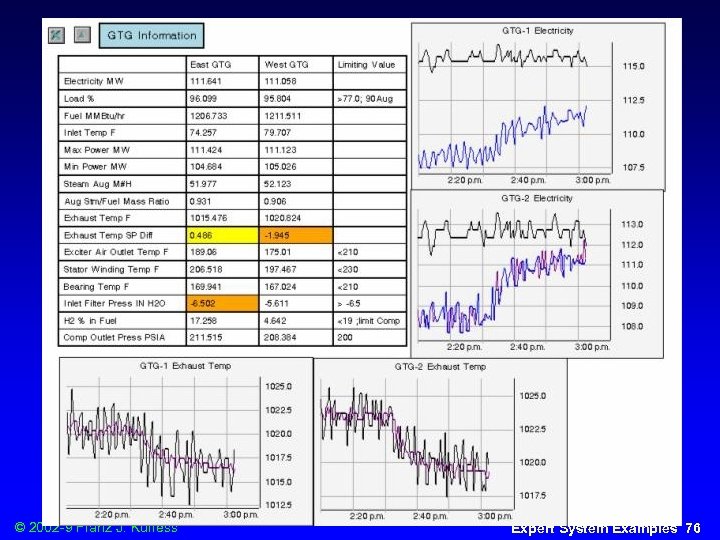Image resolution: width=720 pixels, height=540 pixels.
Task: Click H2 value 17.258
Action: [x=203, y=321]
